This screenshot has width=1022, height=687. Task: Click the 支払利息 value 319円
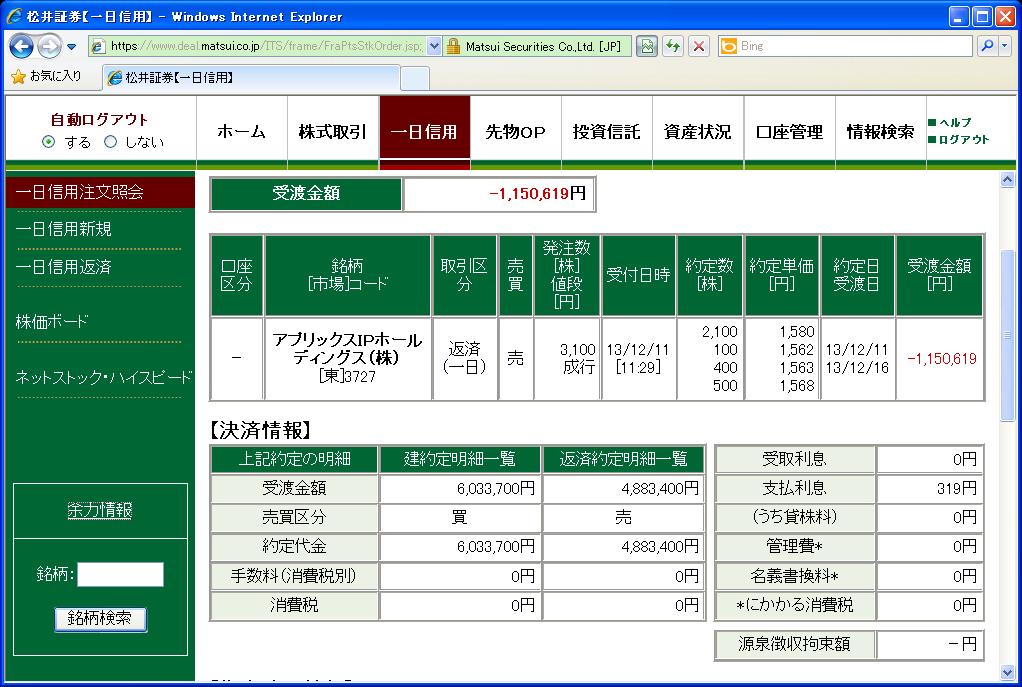pyautogui.click(x=956, y=488)
